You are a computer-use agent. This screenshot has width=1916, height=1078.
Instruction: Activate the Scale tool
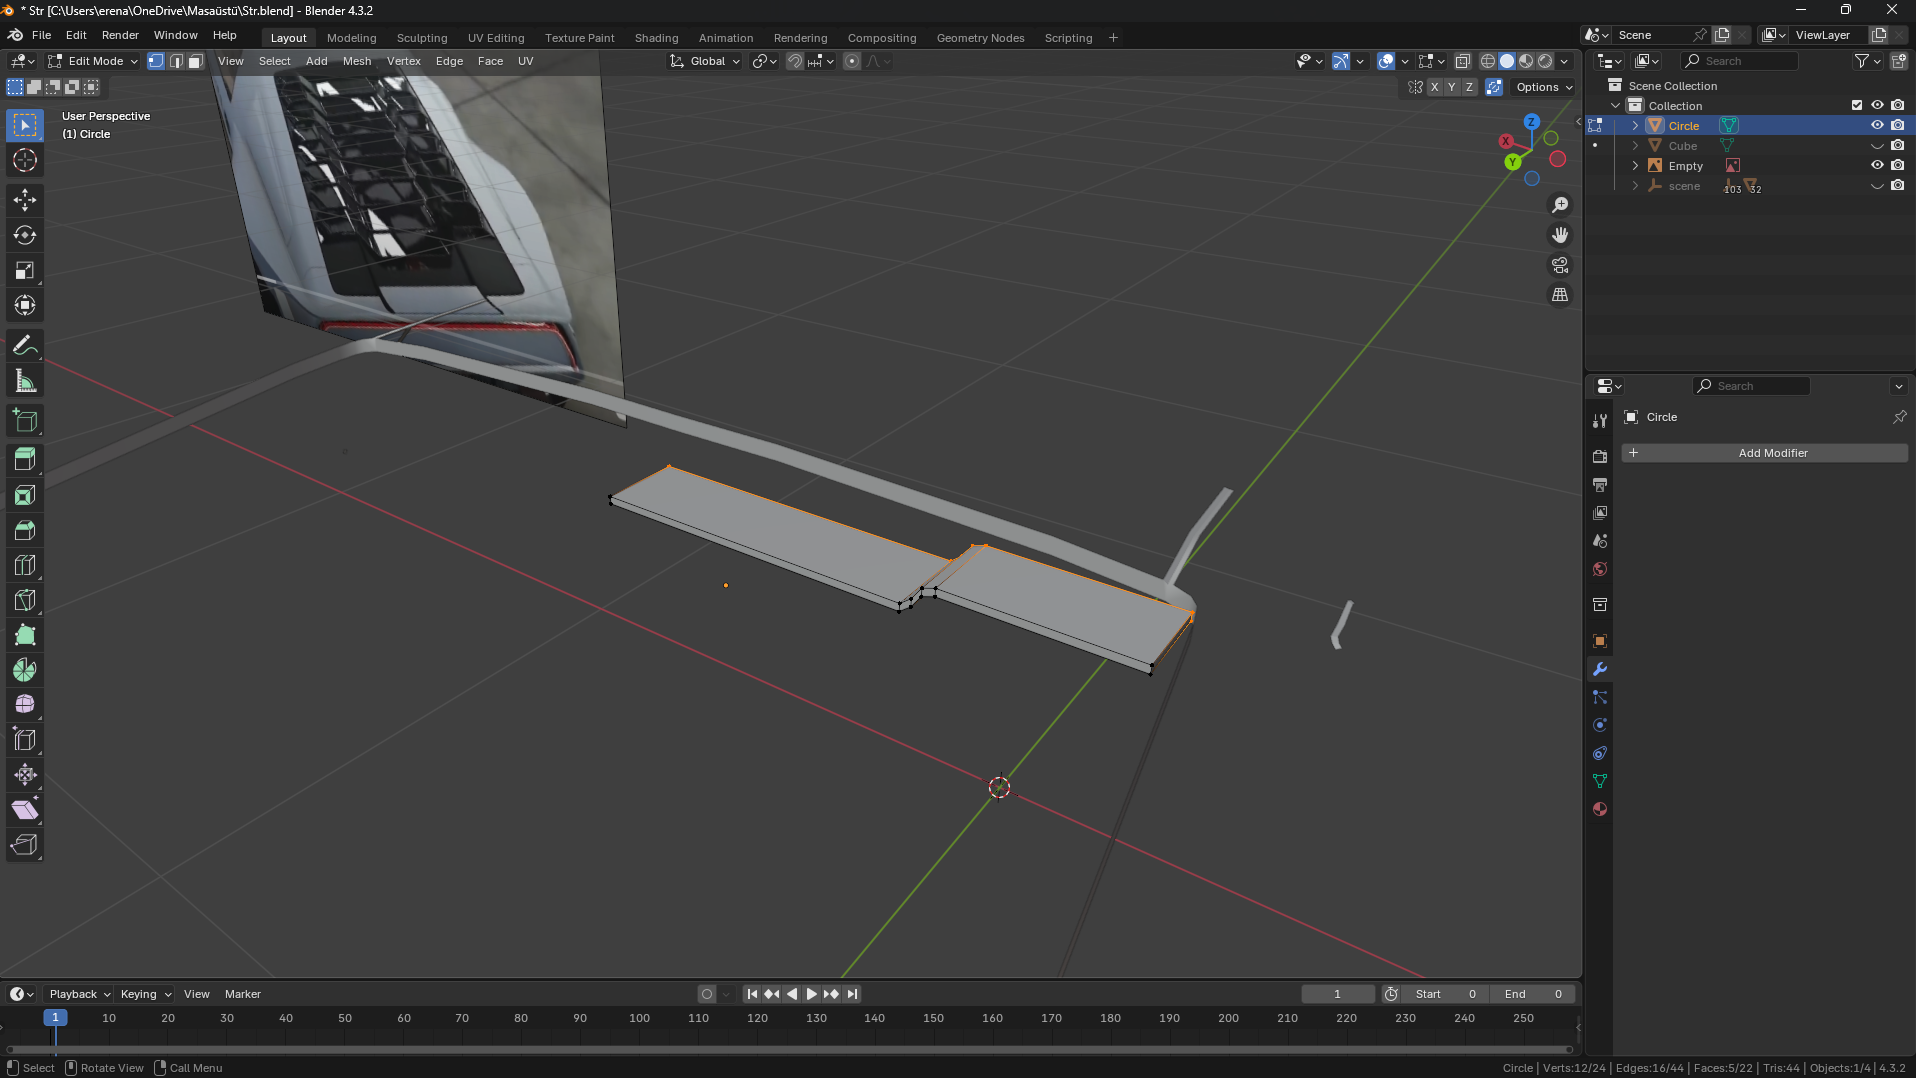[25, 270]
